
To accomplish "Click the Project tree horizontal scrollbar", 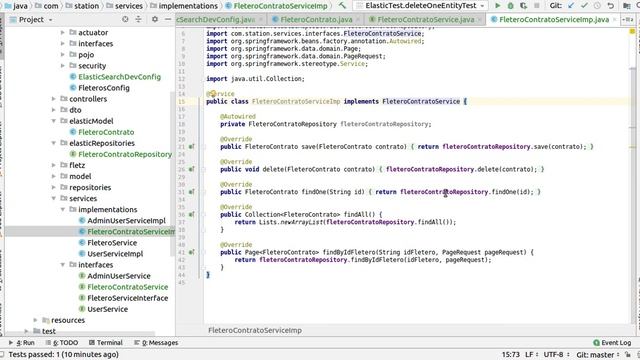I will coord(80,333).
